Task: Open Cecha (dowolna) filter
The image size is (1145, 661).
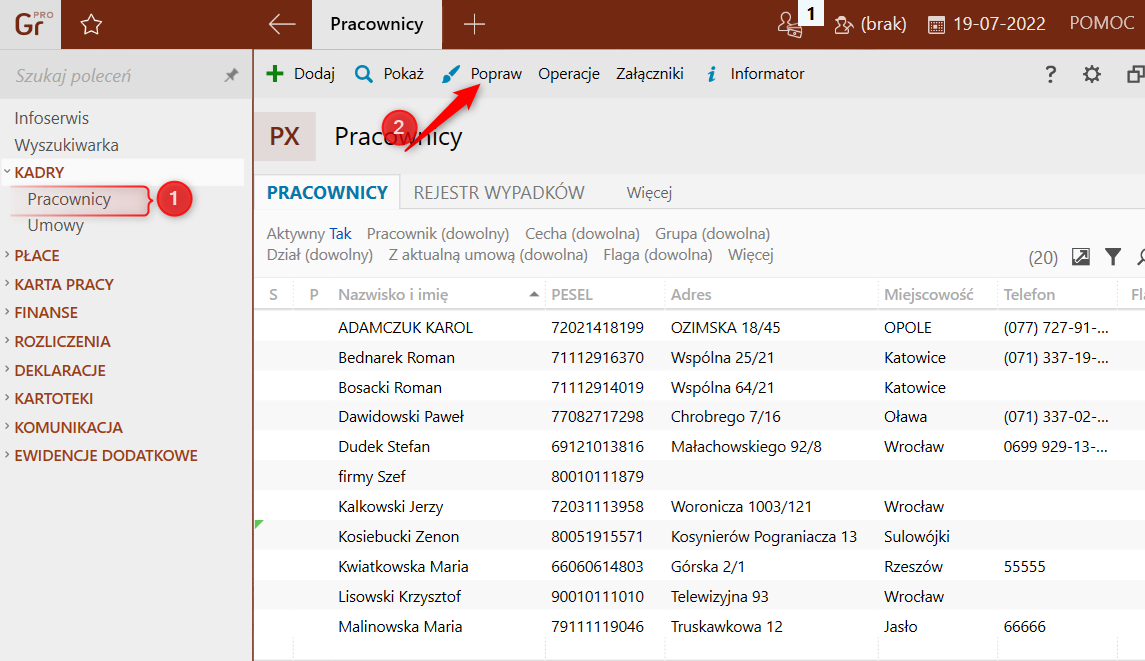Action: pyautogui.click(x=582, y=234)
